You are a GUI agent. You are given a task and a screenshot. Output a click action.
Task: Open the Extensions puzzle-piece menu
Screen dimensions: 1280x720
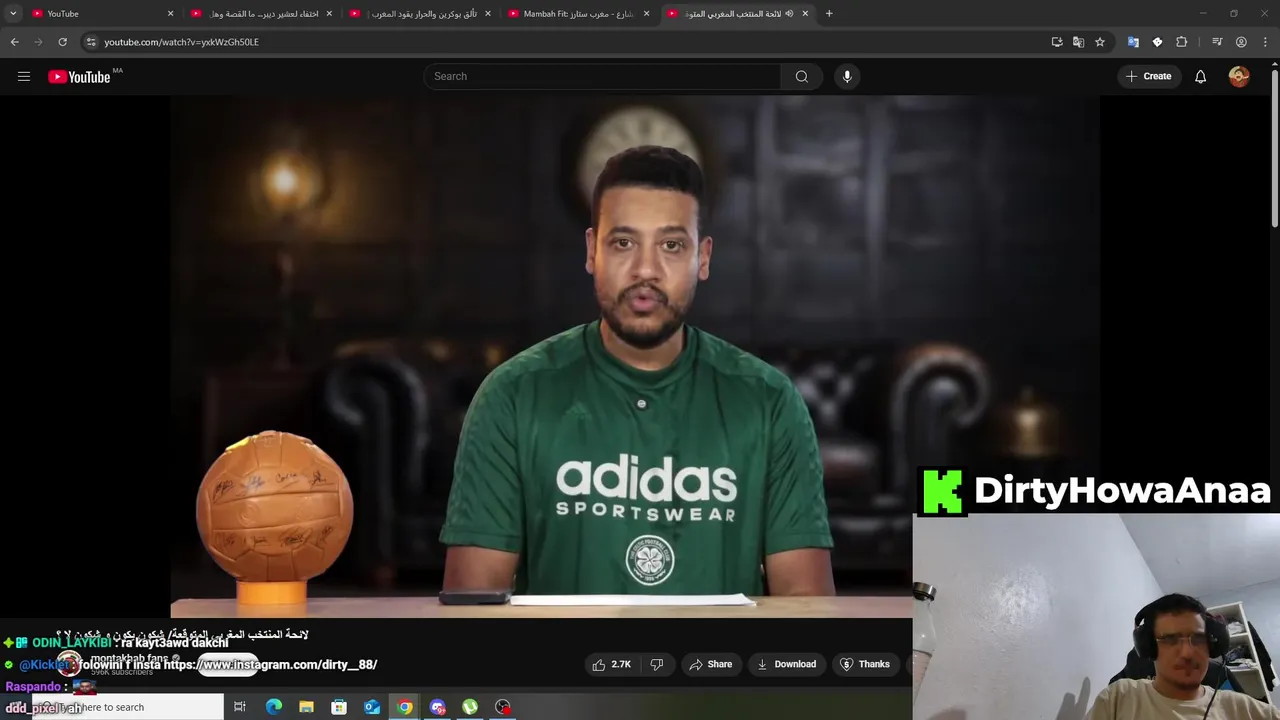(1182, 42)
